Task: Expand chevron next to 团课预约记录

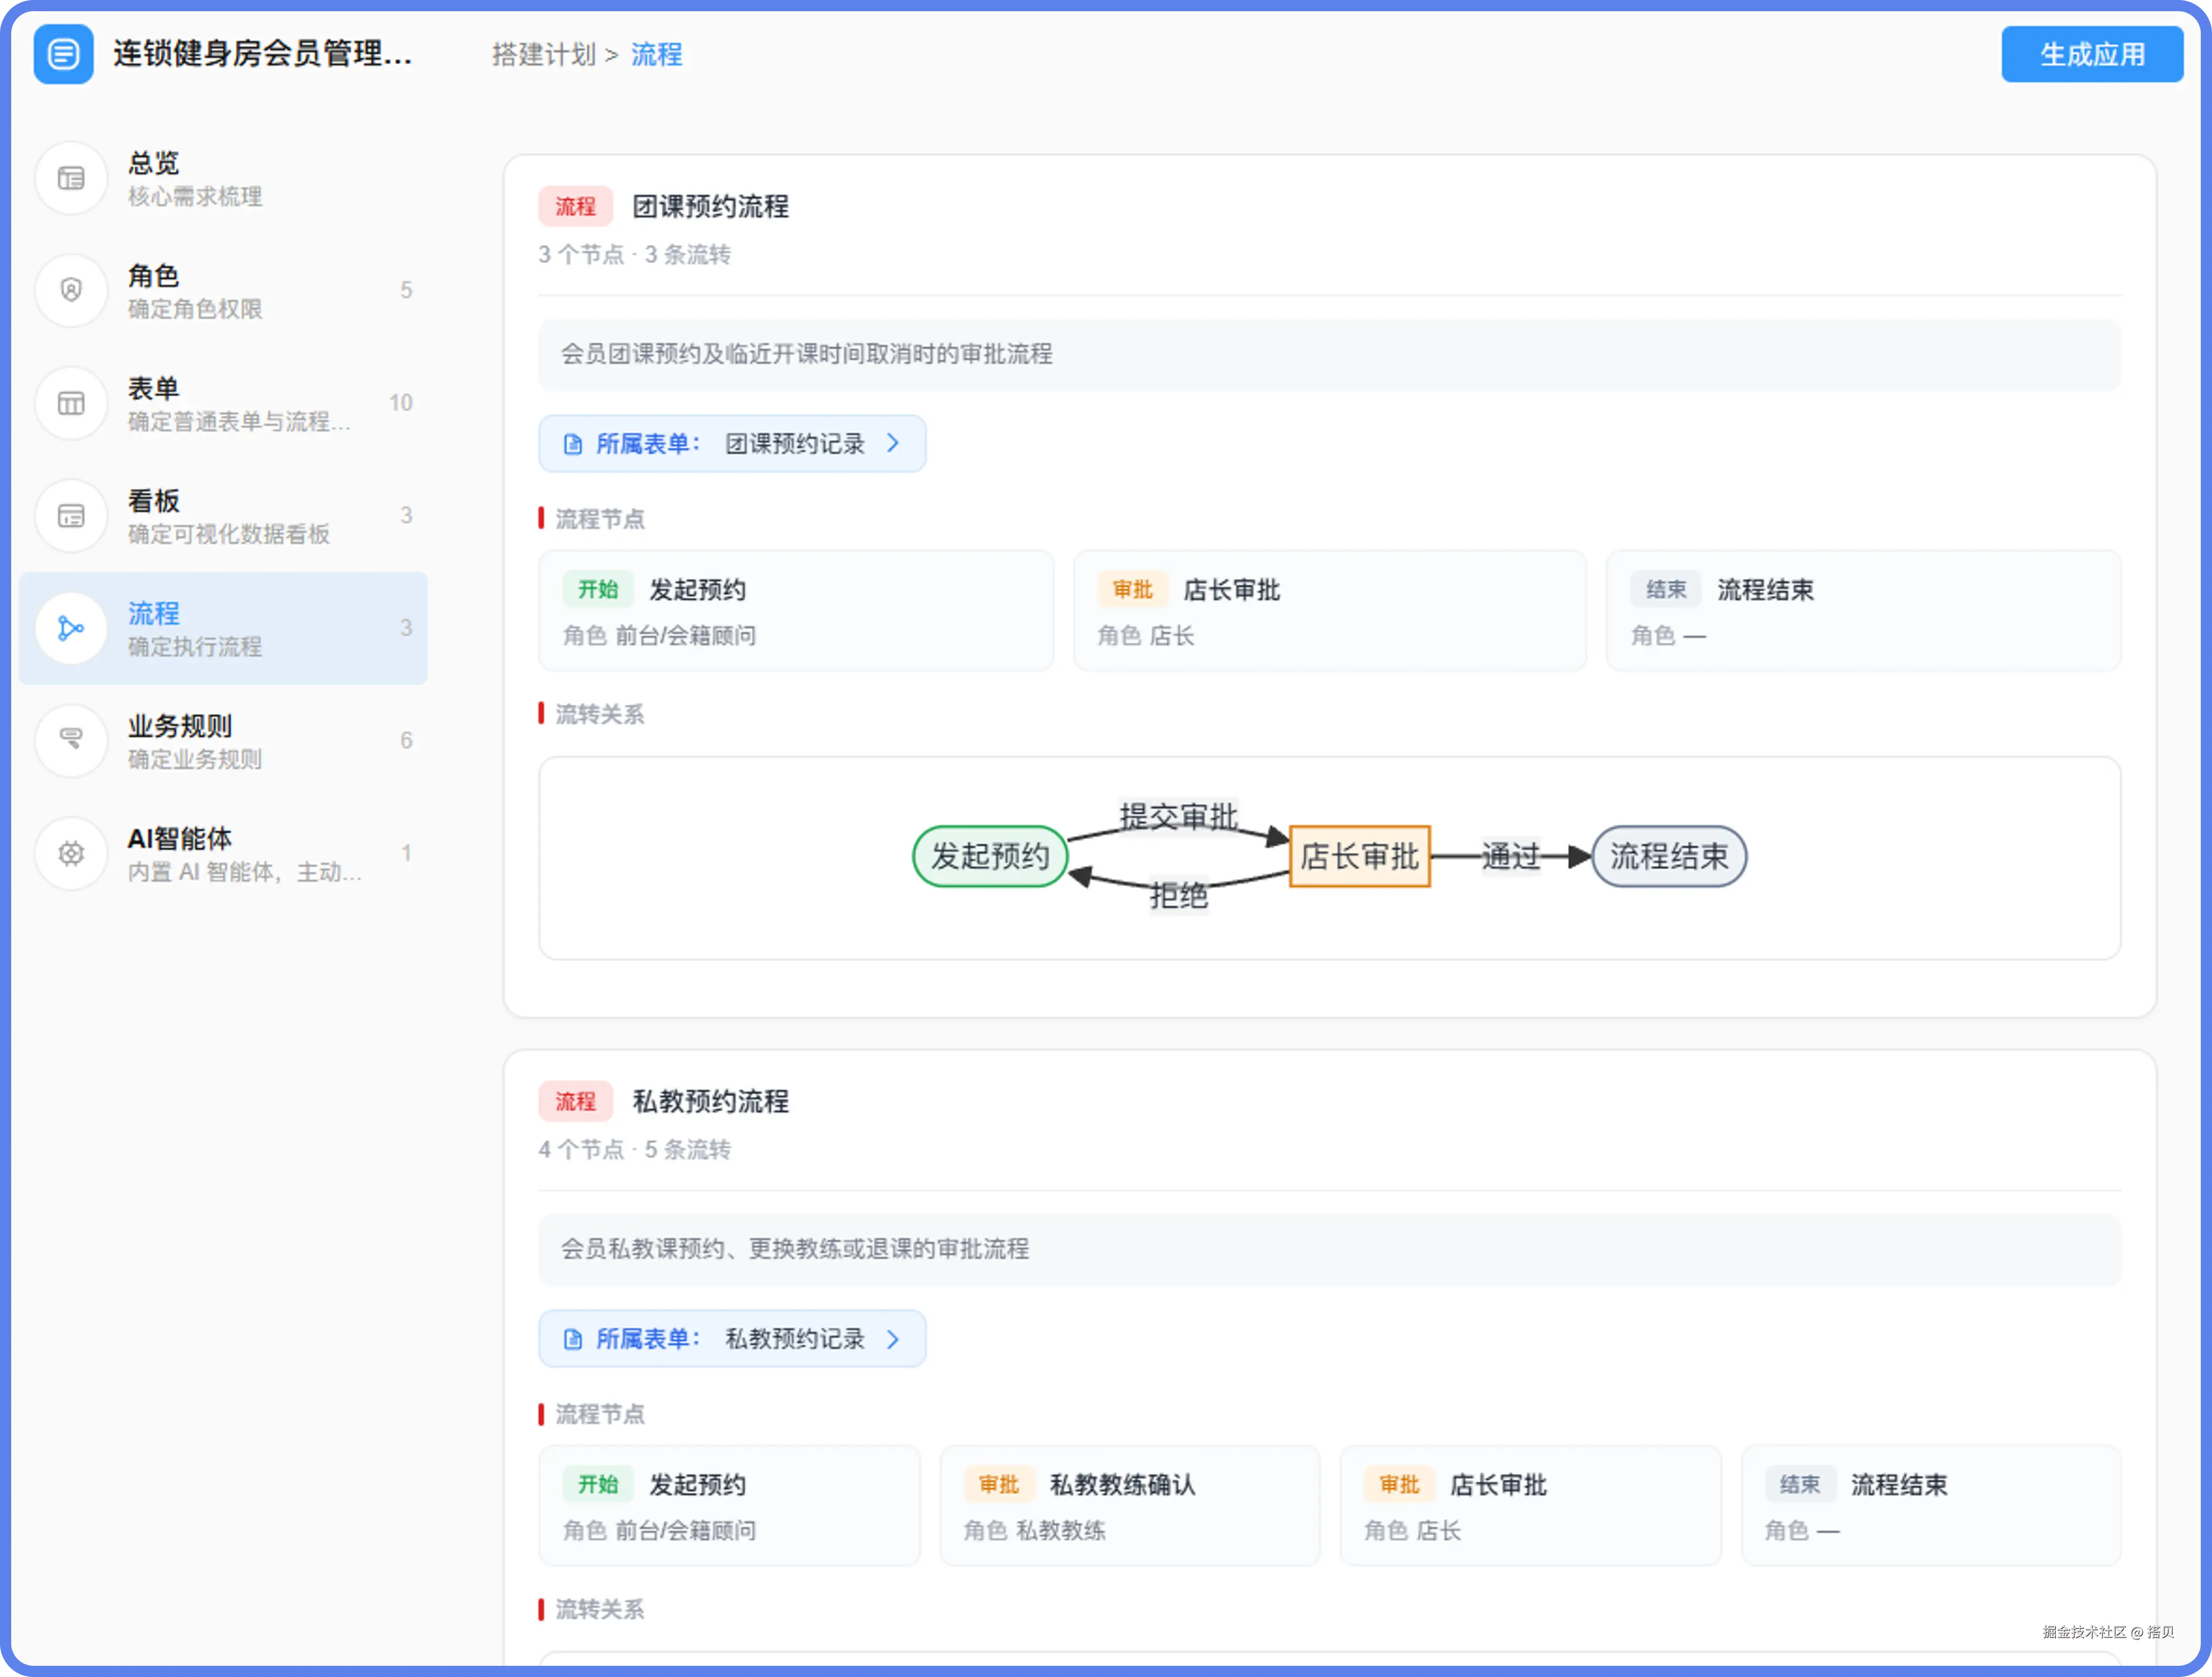Action: pyautogui.click(x=893, y=443)
